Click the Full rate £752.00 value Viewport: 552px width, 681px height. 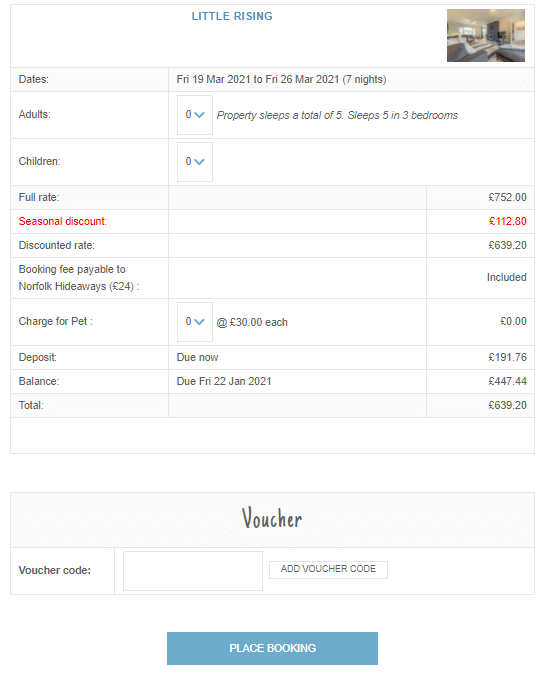point(507,198)
